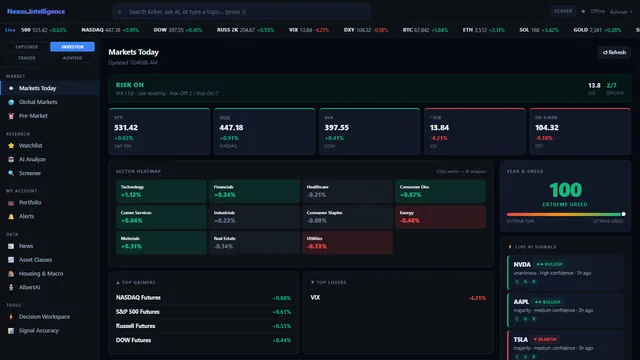Click the Global Markets globe icon
640x360 pixels.
point(11,102)
